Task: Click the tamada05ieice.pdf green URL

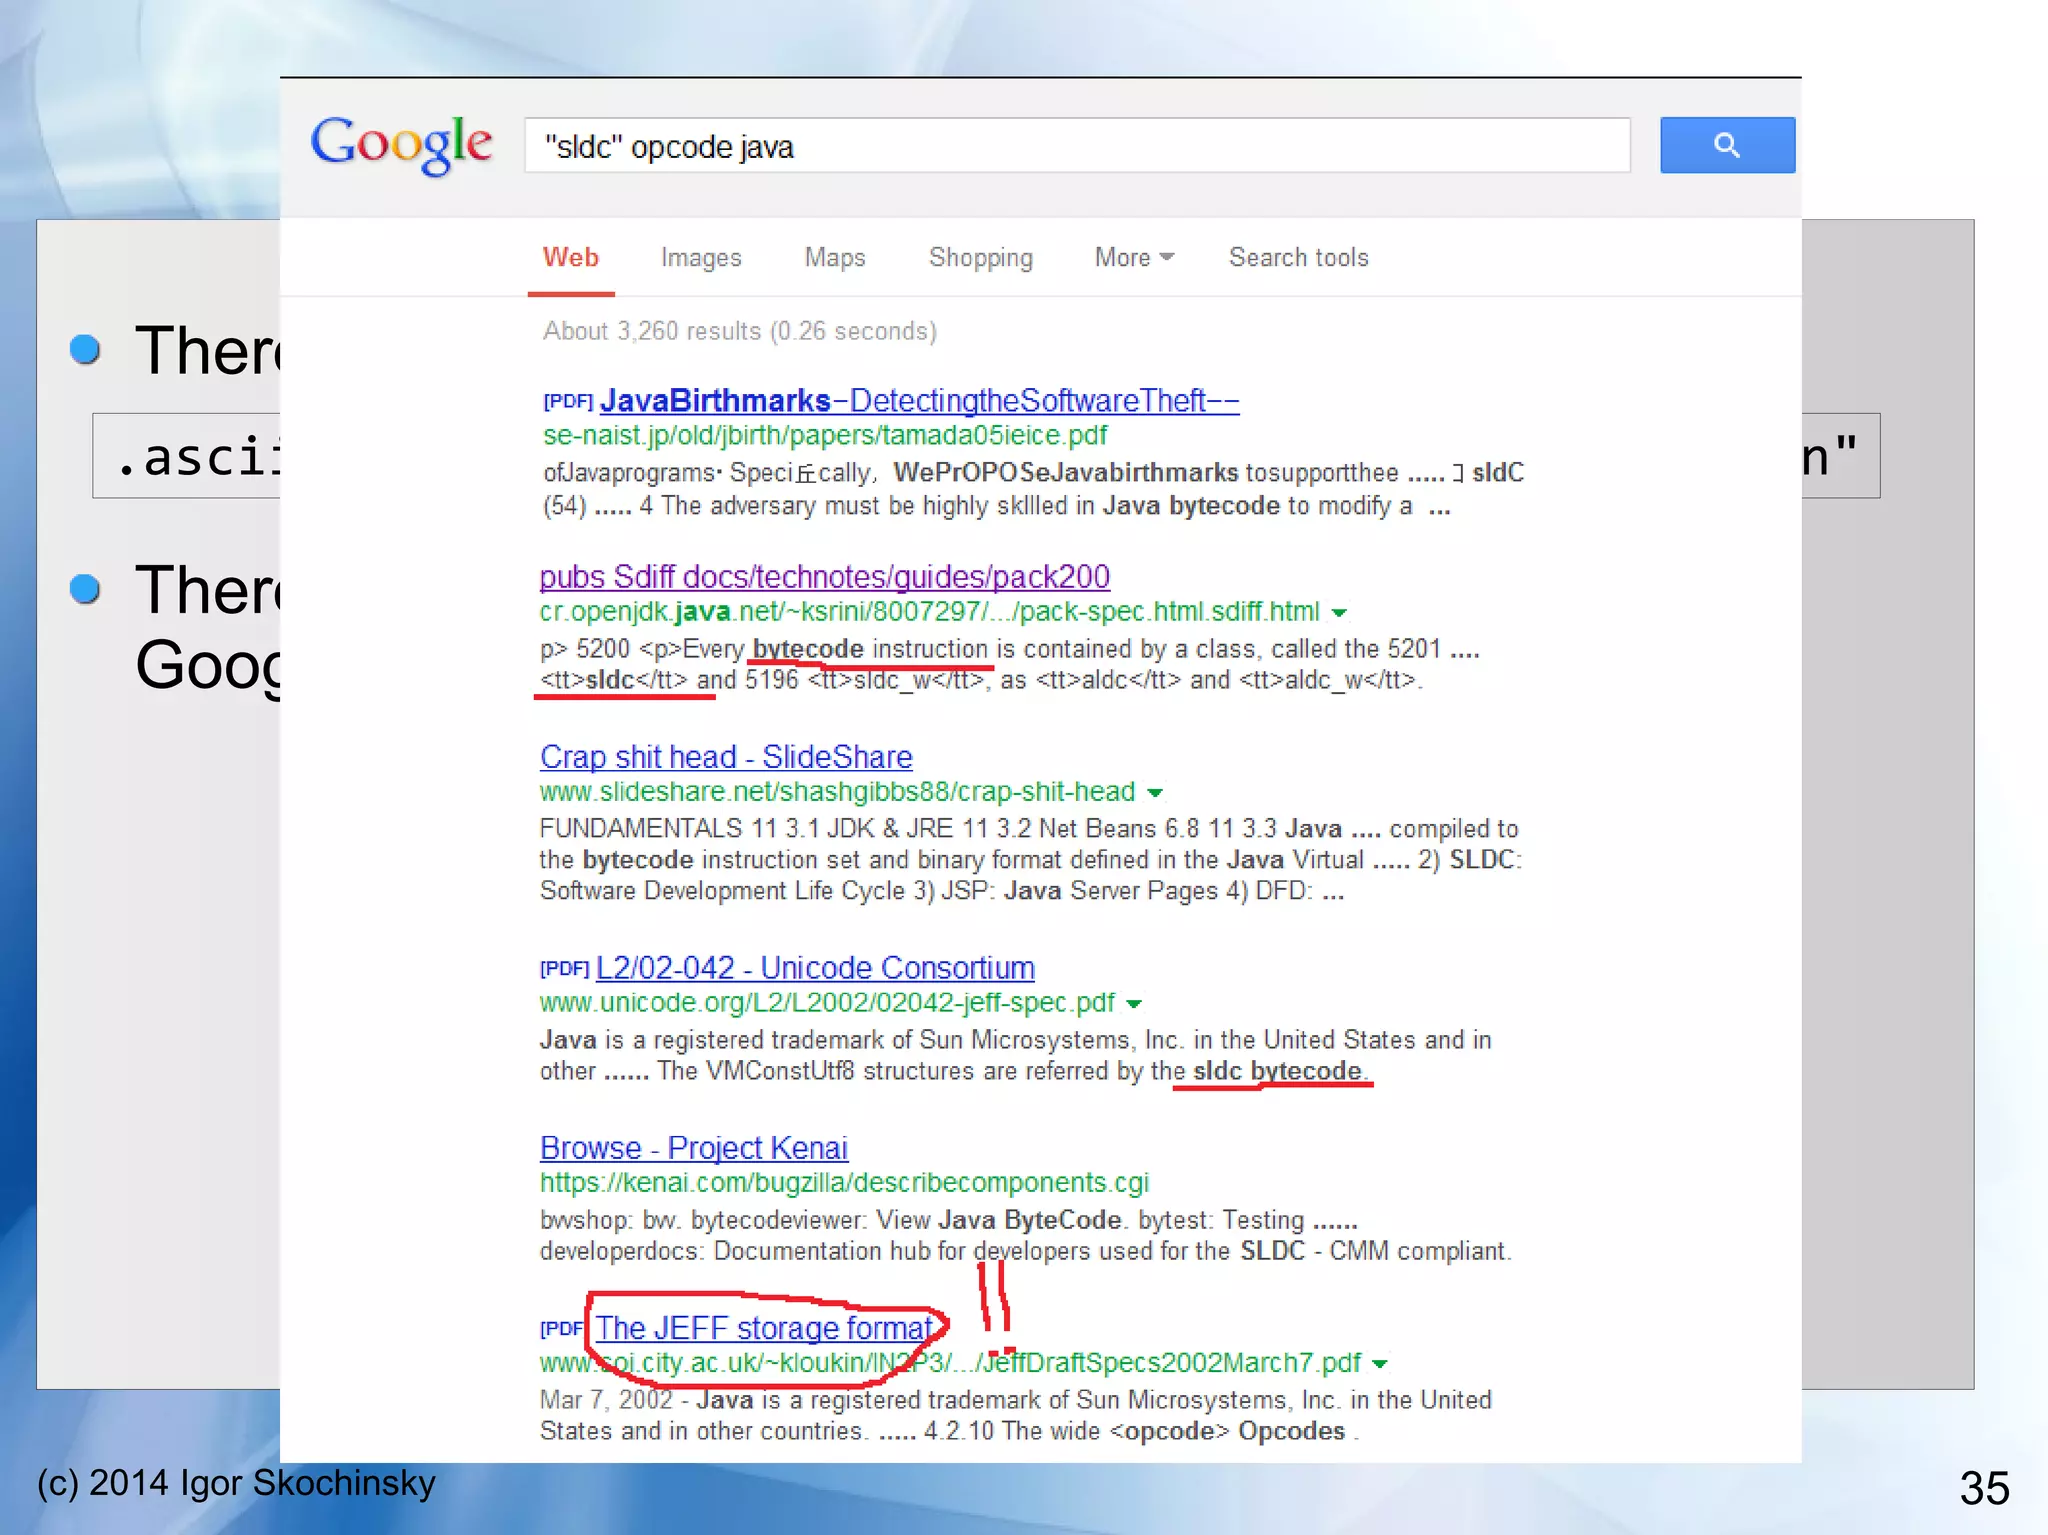Action: pyautogui.click(x=824, y=436)
